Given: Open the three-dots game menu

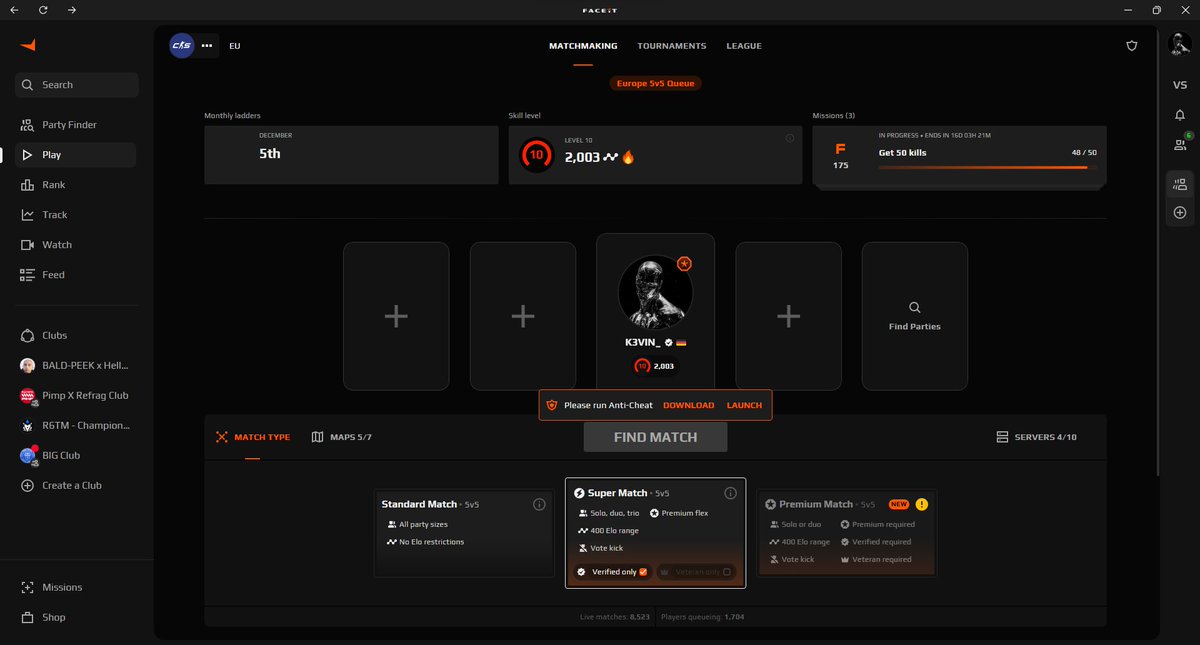Looking at the screenshot, I should pos(207,45).
